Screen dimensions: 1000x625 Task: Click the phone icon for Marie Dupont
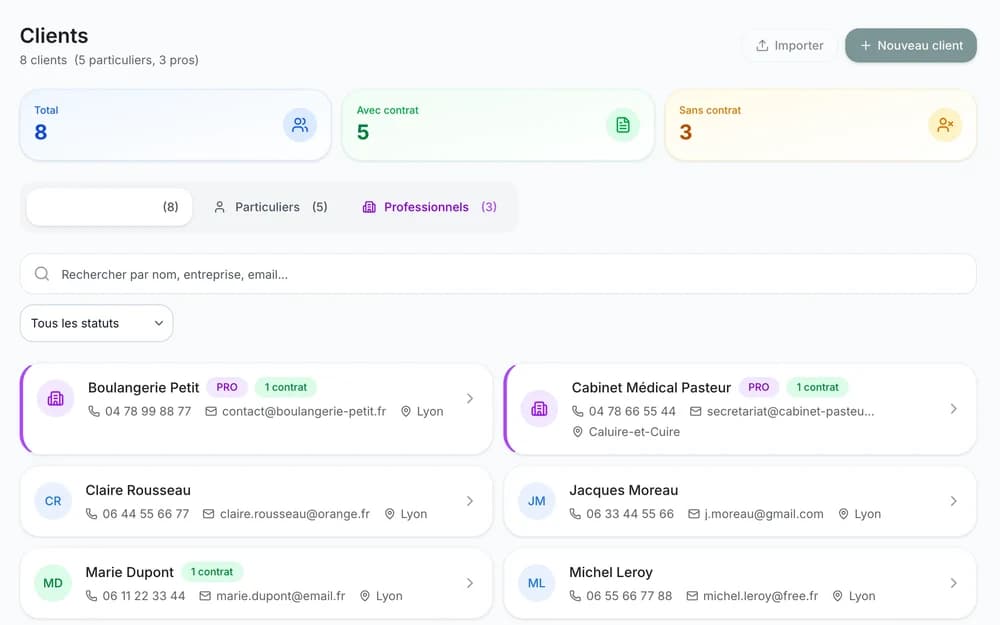[x=91, y=596]
